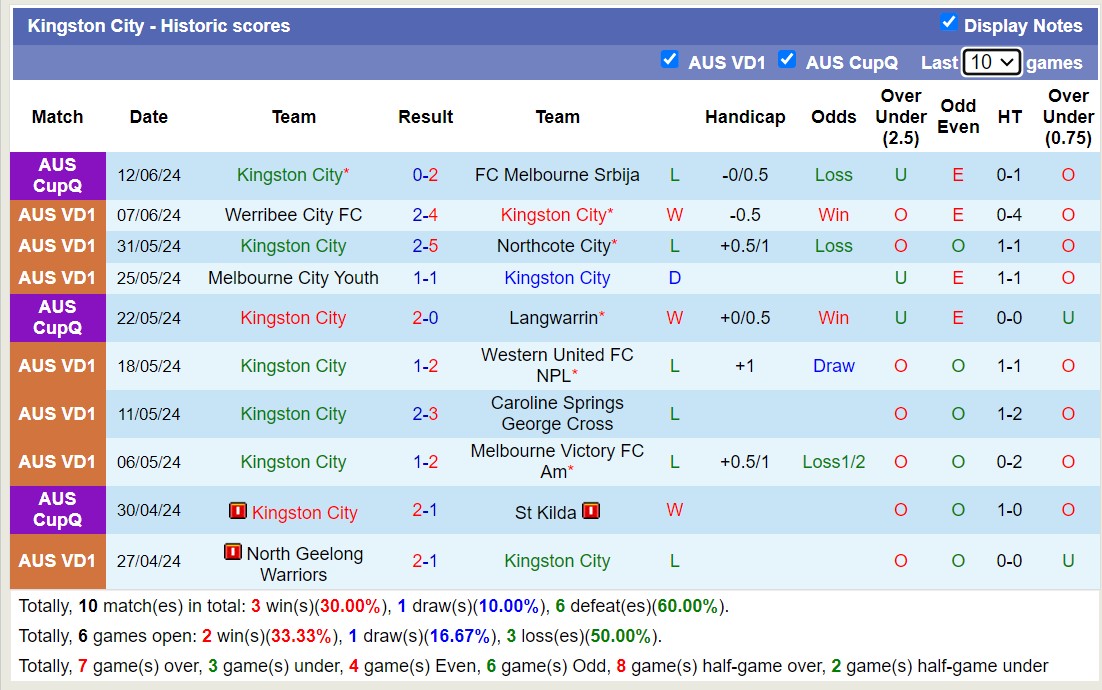Click the AUS VD1 badge on the Werribee City row
1102x690 pixels.
[57, 214]
